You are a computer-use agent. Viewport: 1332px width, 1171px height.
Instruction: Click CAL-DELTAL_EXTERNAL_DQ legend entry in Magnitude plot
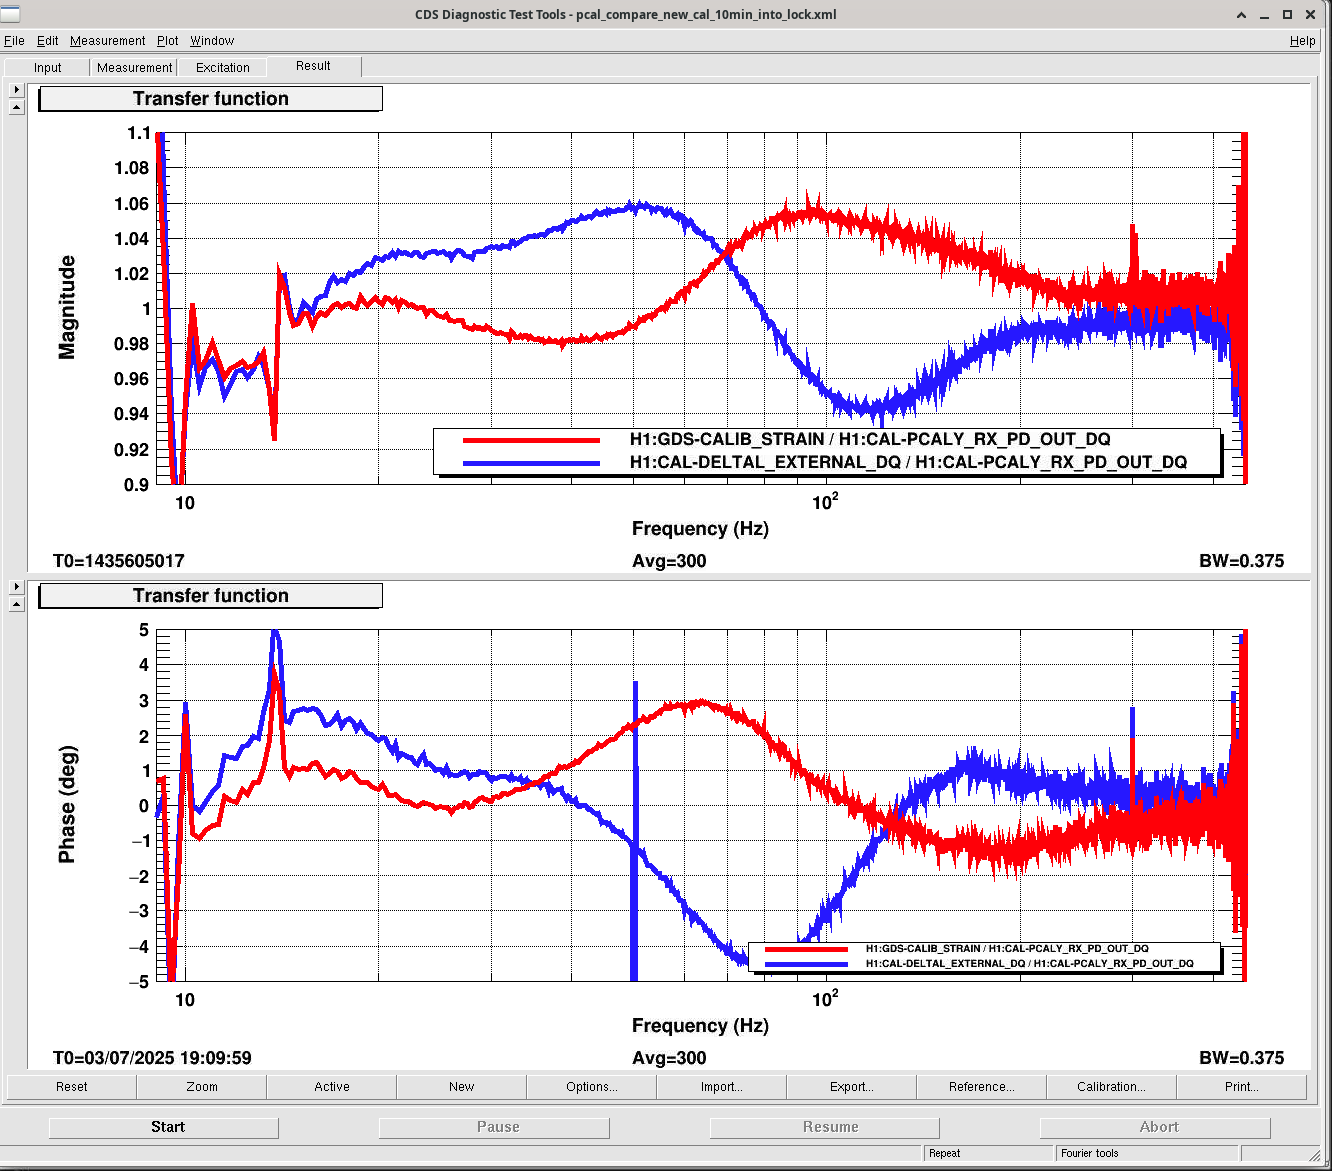[908, 462]
